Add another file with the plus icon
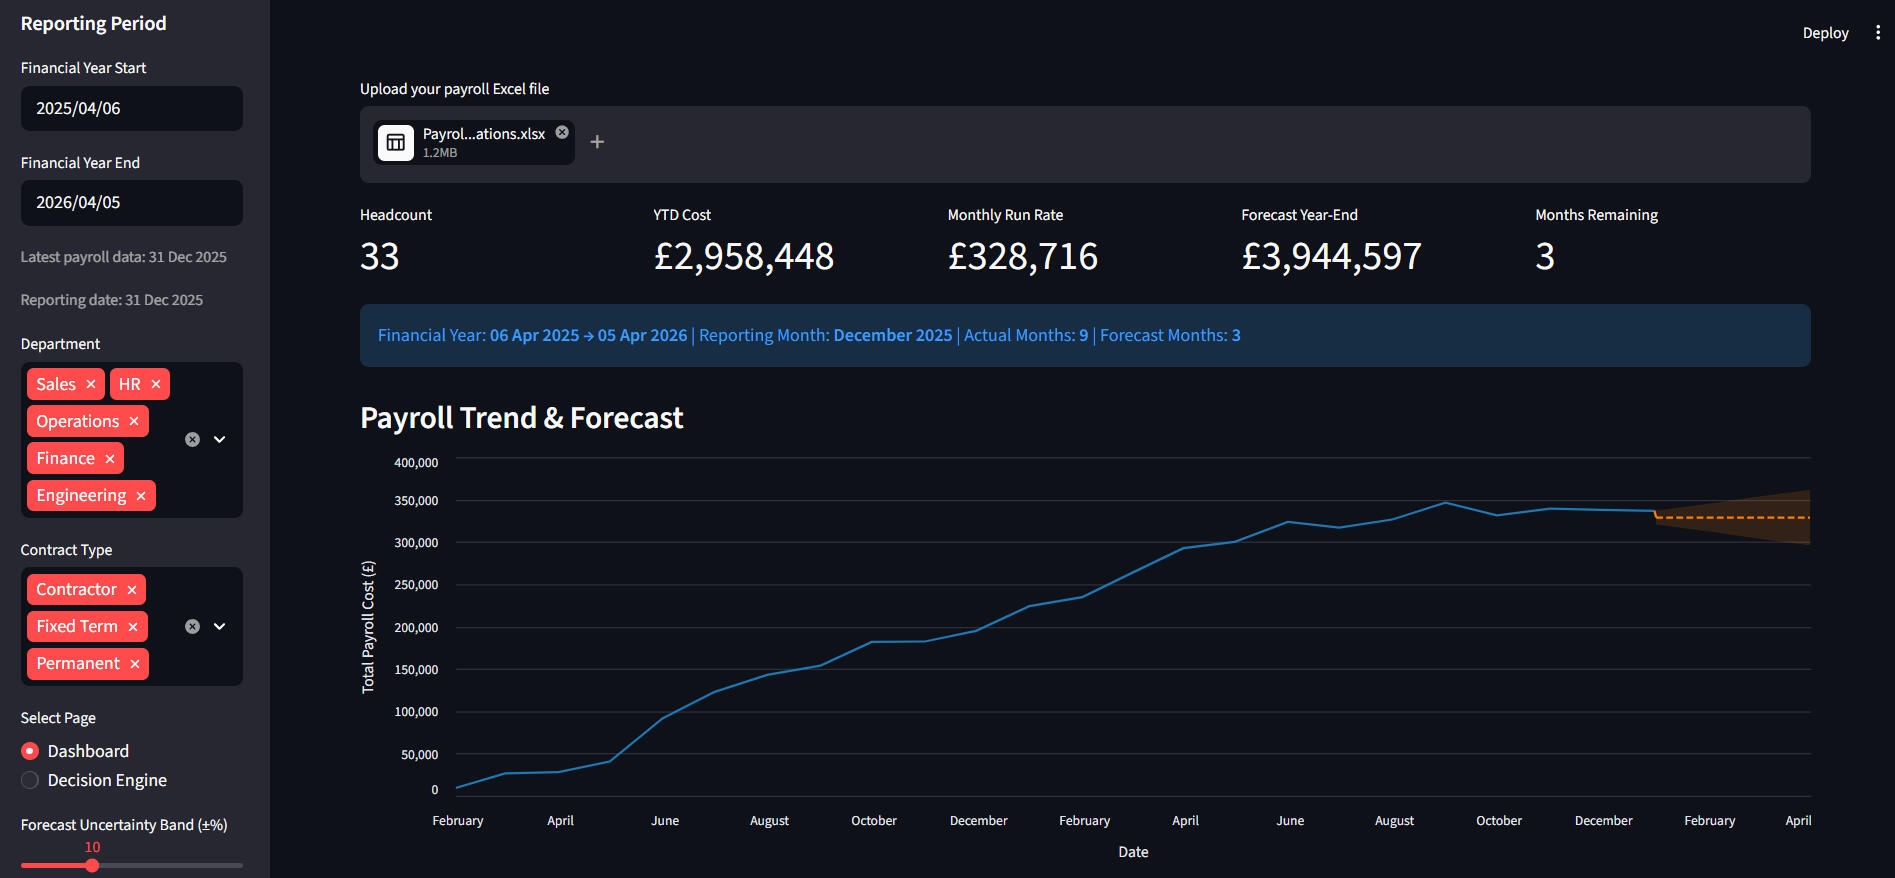This screenshot has width=1895, height=878. [597, 142]
